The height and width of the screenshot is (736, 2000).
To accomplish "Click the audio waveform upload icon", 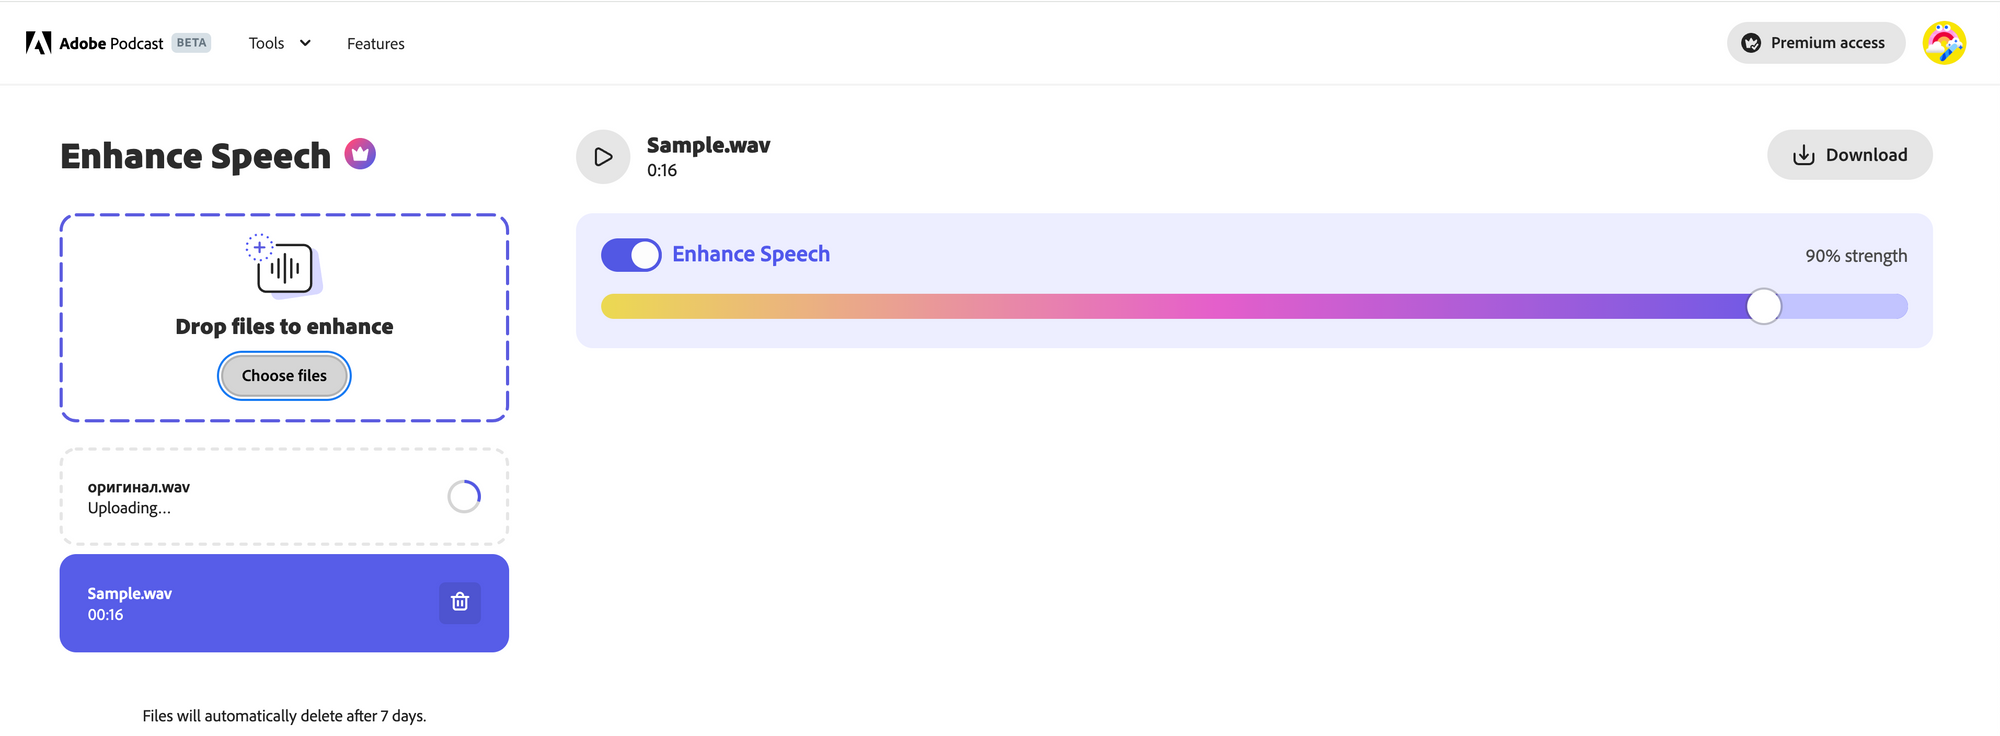I will click(x=285, y=268).
